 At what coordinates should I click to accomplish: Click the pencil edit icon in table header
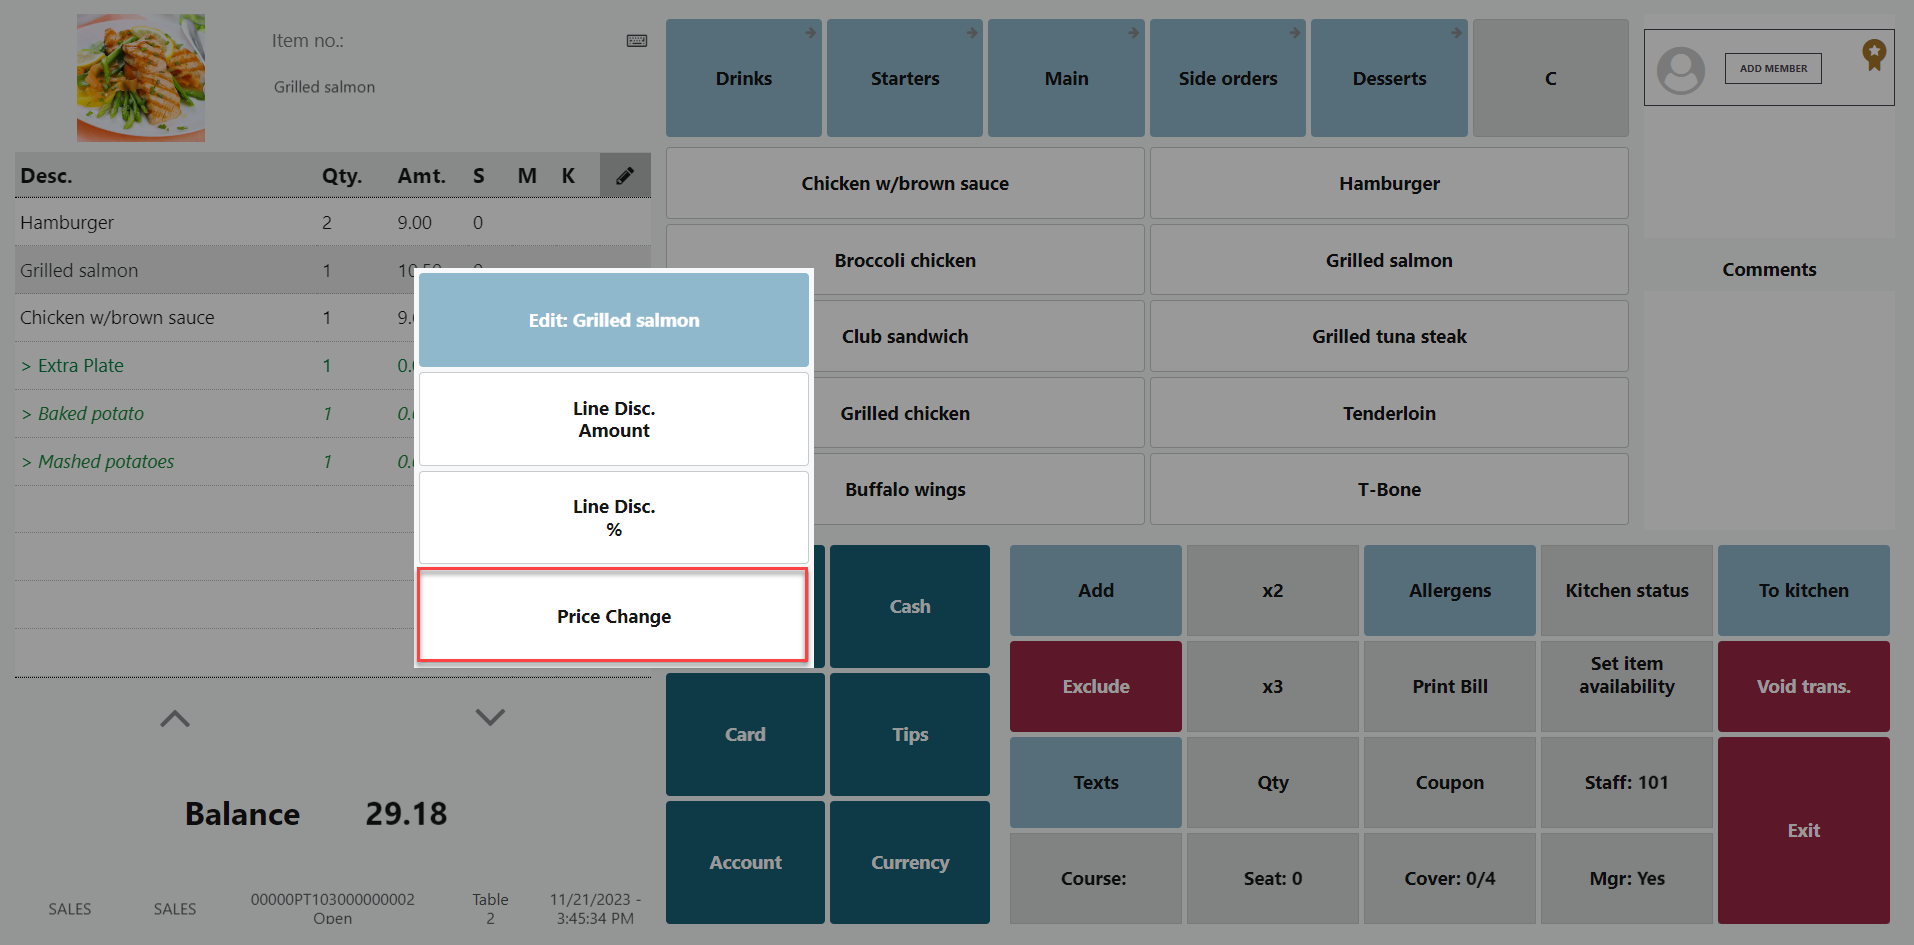[625, 176]
